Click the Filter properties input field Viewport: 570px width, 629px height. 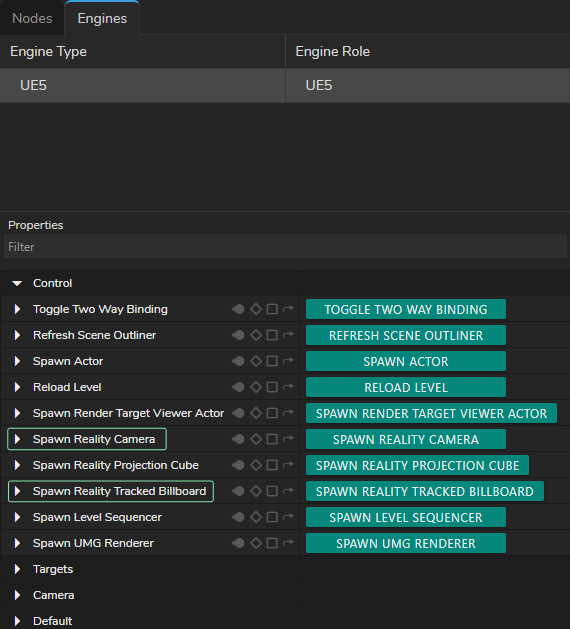click(285, 246)
